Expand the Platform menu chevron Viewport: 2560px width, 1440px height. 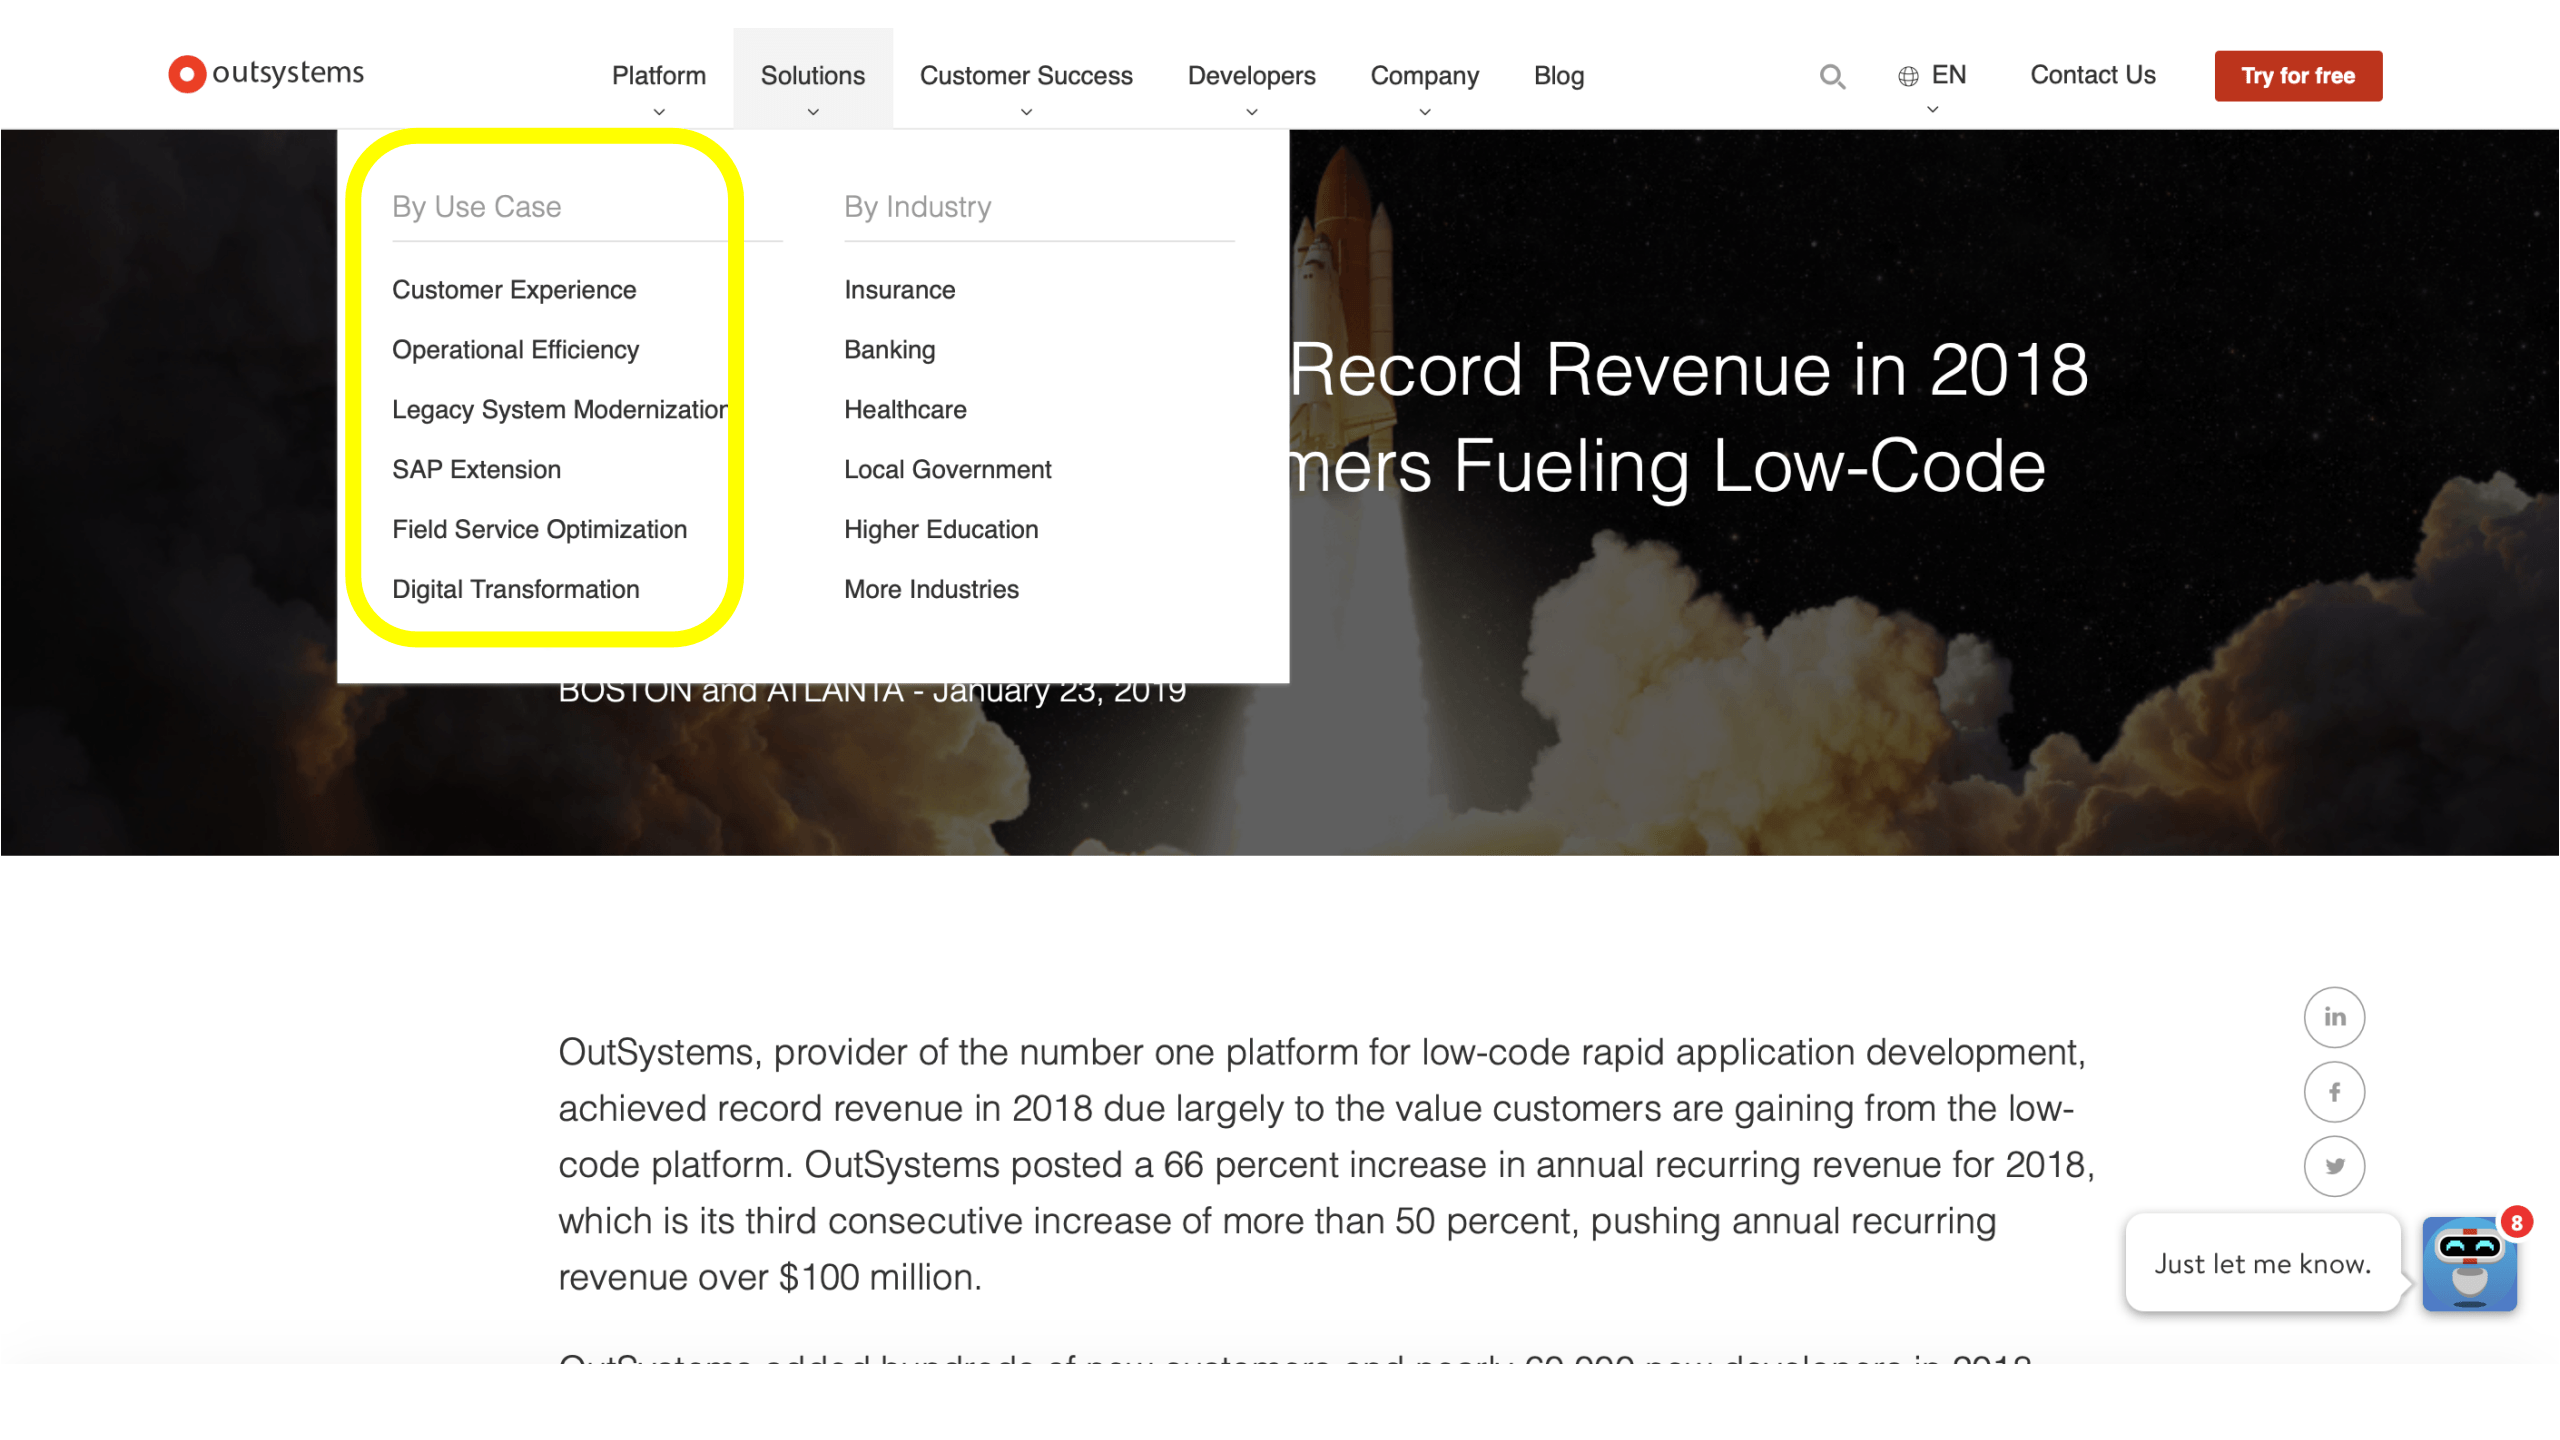pyautogui.click(x=659, y=112)
